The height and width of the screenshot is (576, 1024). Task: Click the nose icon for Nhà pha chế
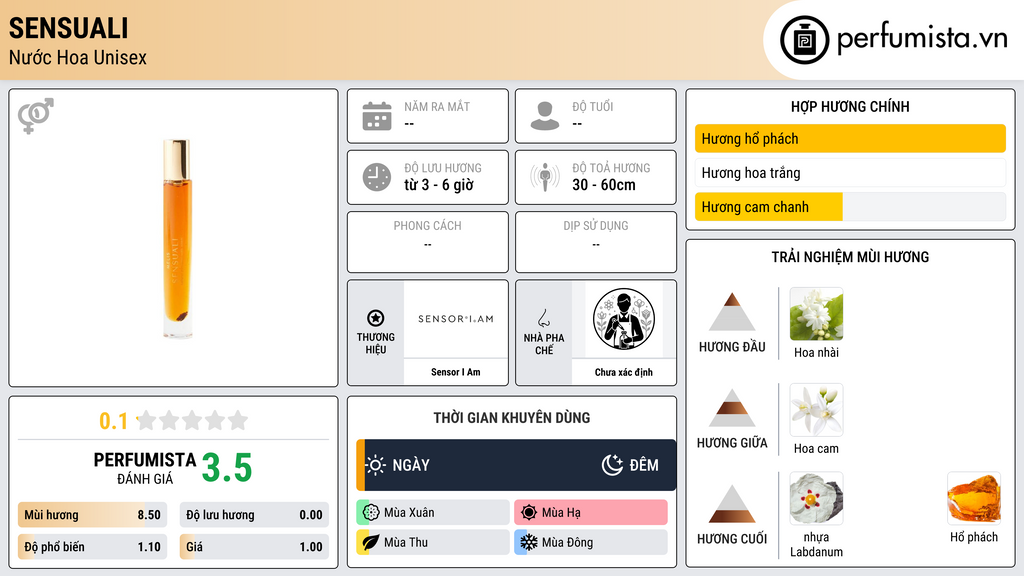[543, 318]
